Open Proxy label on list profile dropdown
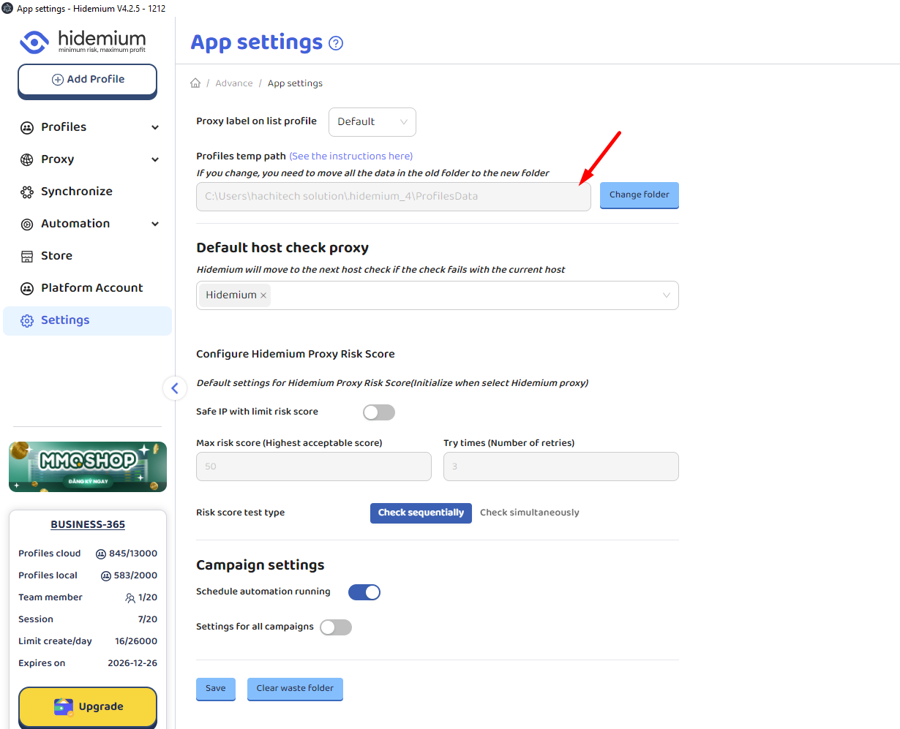The image size is (900, 729). 372,122
